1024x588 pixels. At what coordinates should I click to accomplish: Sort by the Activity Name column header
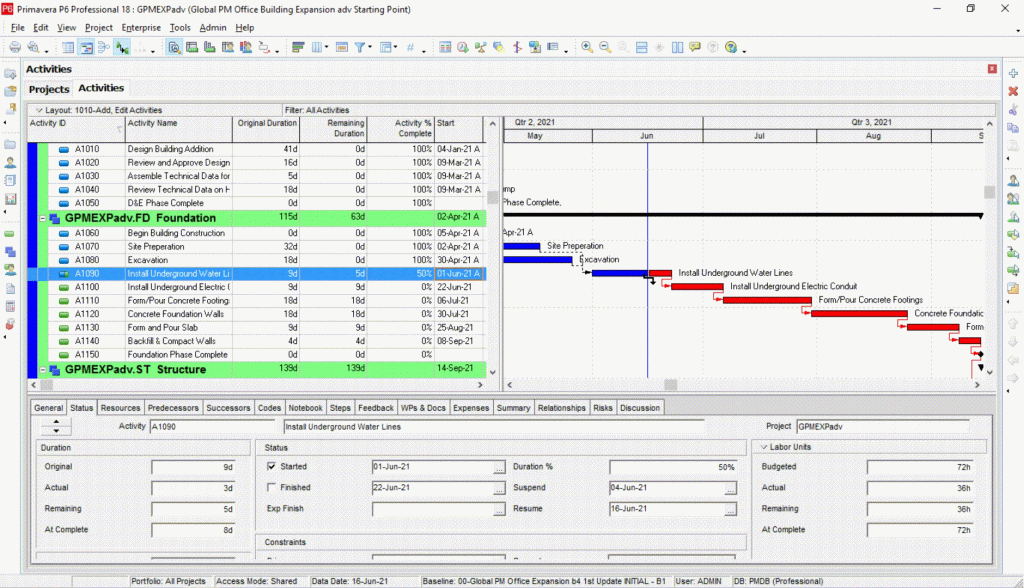[x=179, y=129]
